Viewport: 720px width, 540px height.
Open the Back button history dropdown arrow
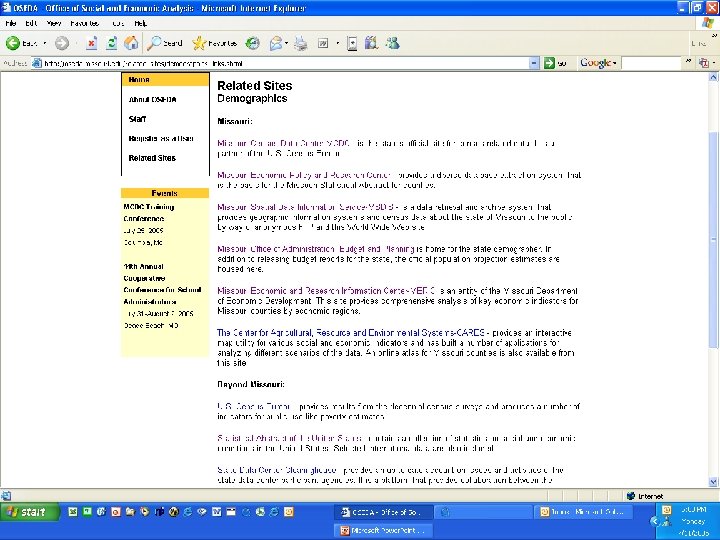[45, 43]
